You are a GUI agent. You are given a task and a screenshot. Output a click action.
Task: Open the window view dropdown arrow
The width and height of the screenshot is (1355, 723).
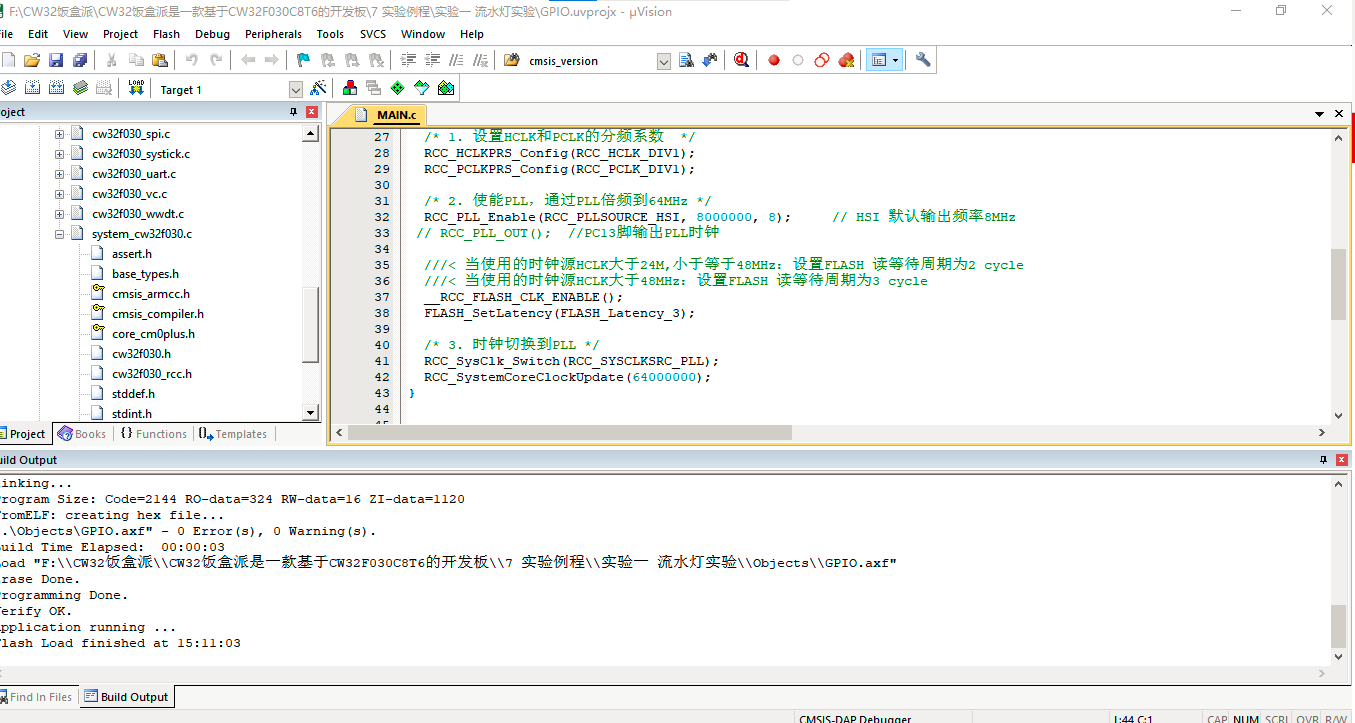(x=895, y=60)
